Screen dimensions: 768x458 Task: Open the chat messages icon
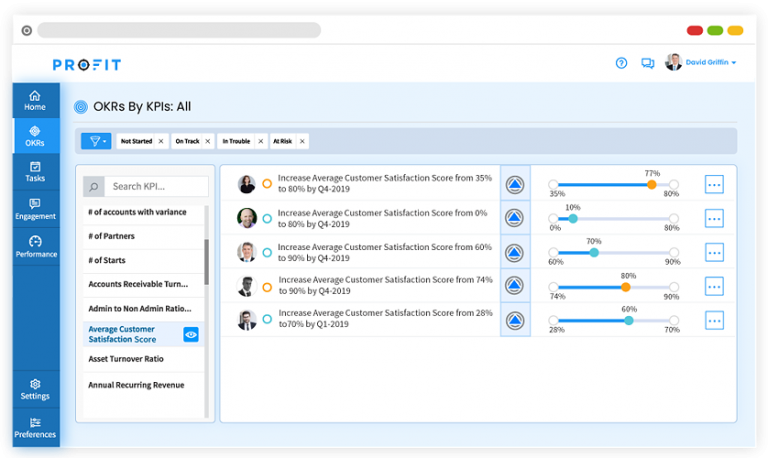click(x=647, y=63)
